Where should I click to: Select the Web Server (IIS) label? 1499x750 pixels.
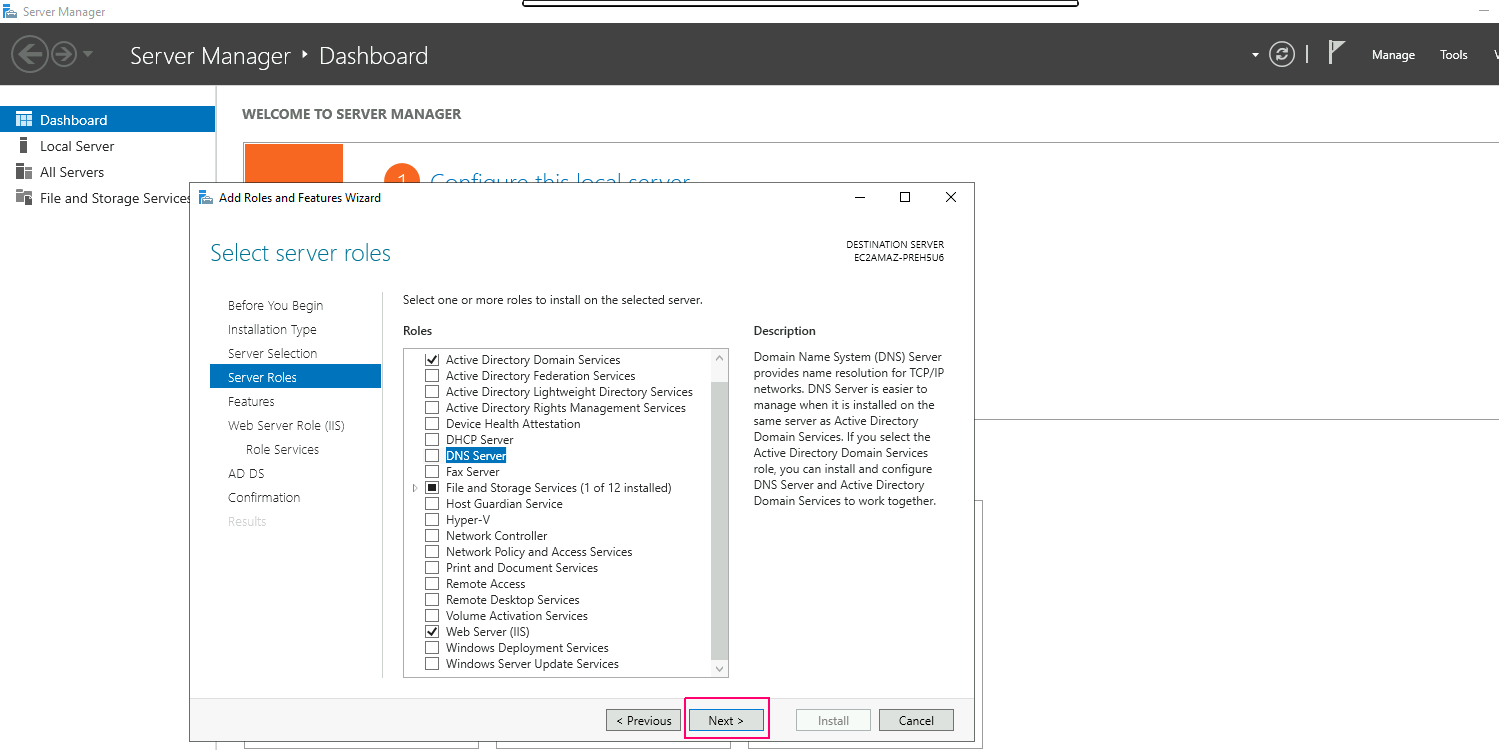[488, 632]
